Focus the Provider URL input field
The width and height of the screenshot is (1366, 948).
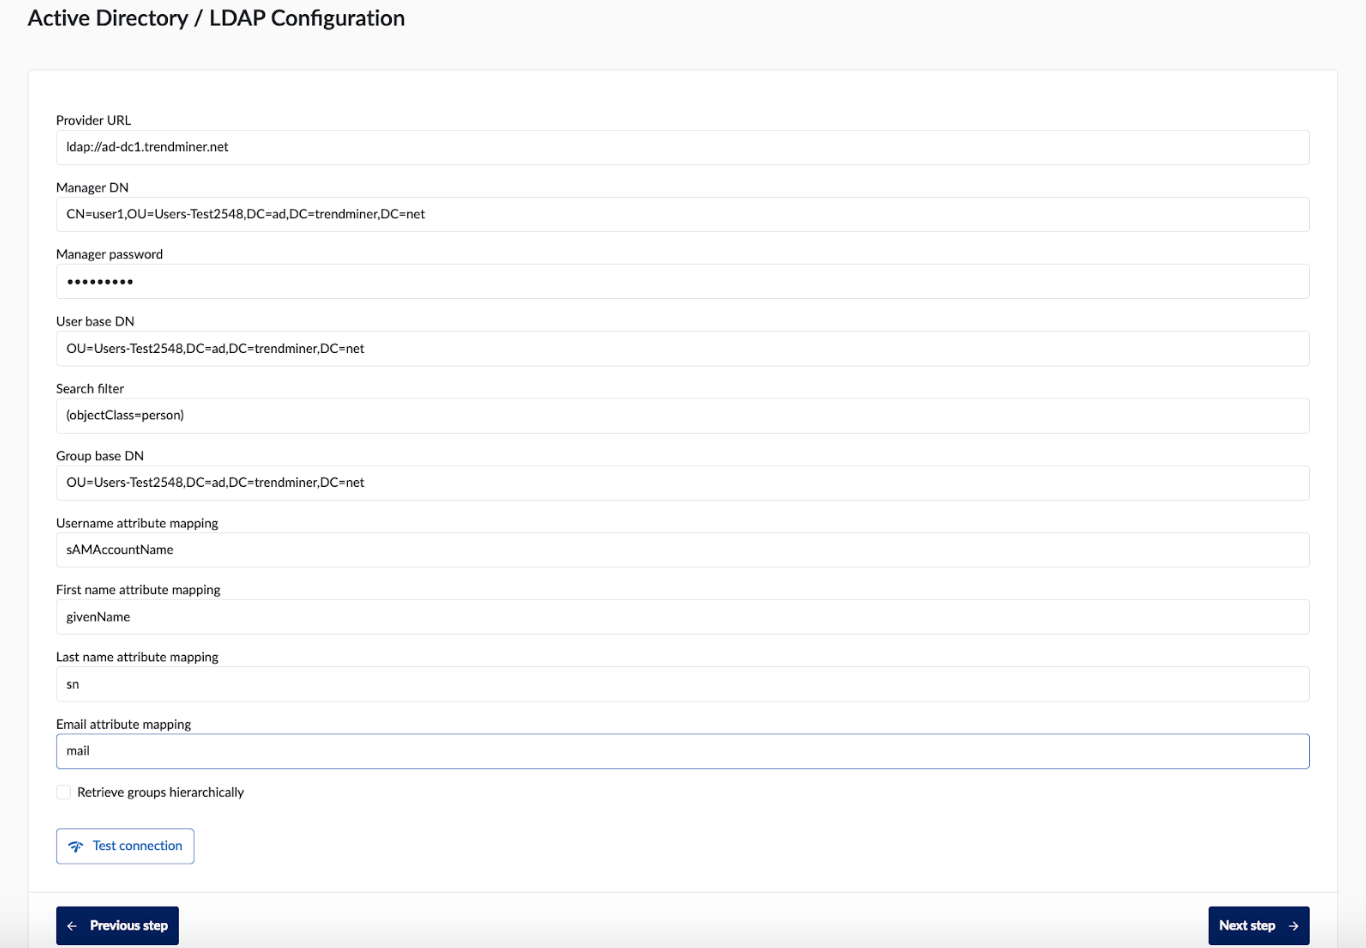682,147
